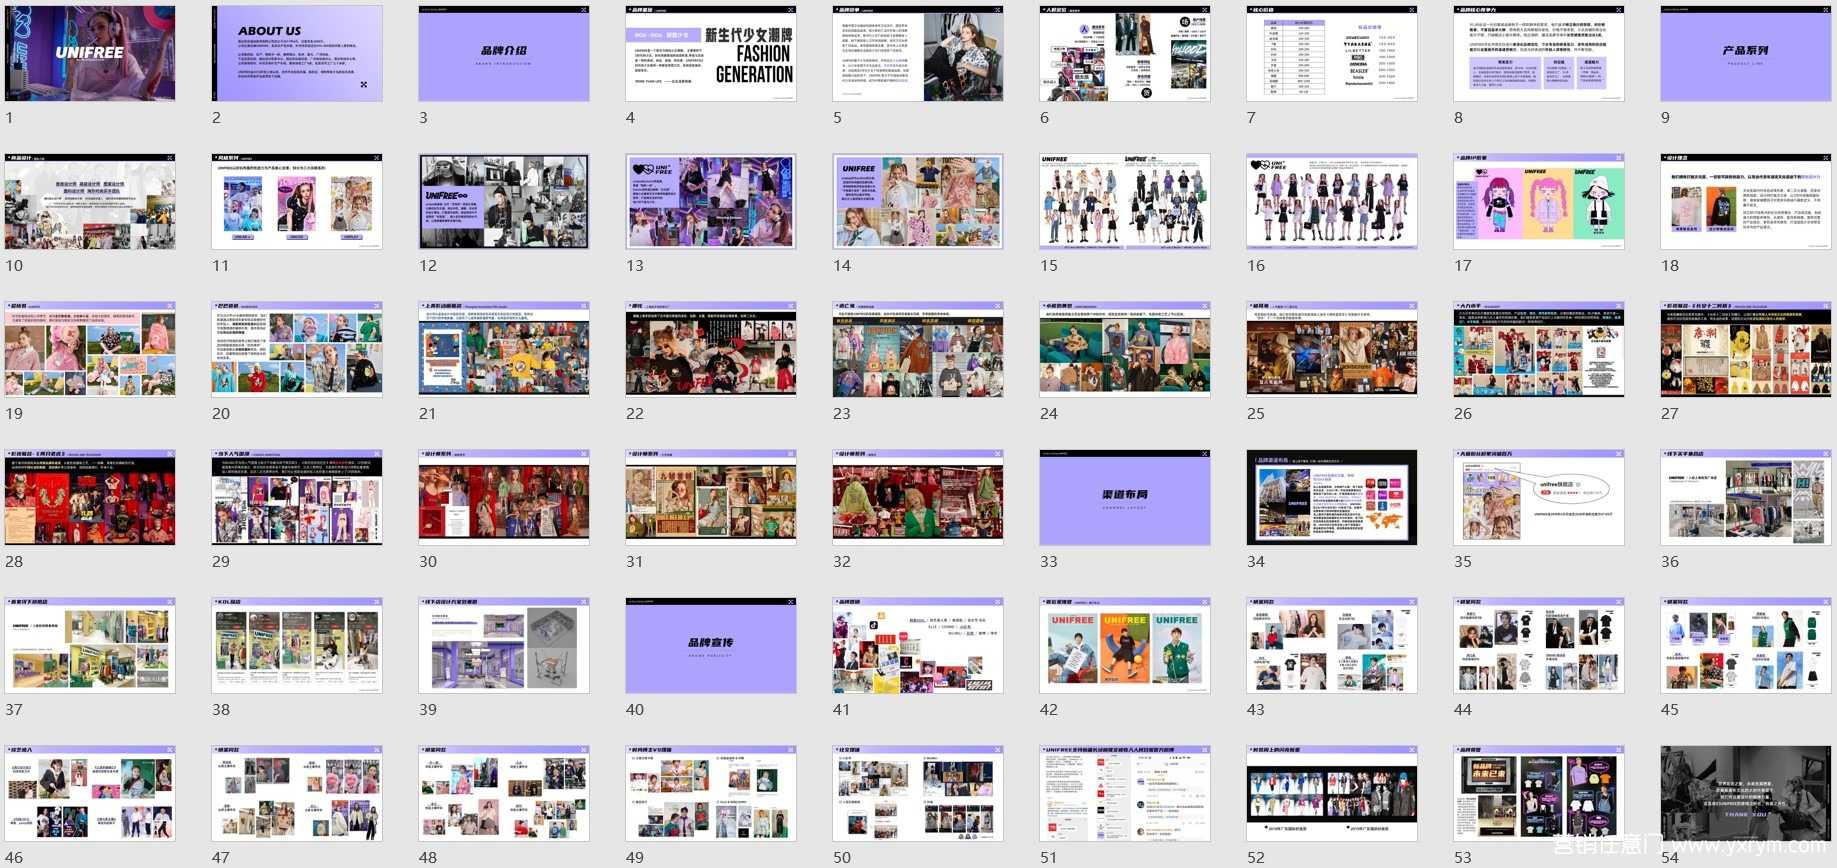Select slide 8 thumbnail
This screenshot has height=868, width=1837.
(x=1539, y=53)
